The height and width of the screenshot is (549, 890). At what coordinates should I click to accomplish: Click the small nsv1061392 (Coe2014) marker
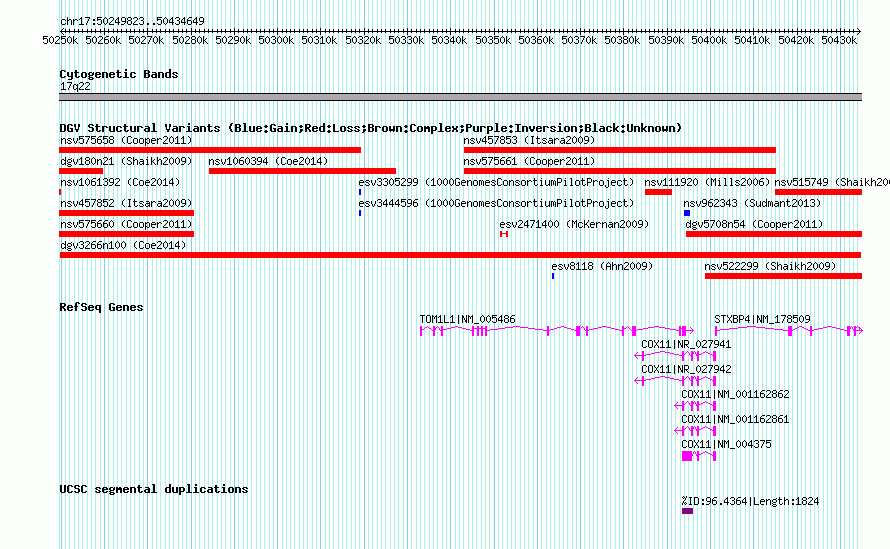point(60,192)
